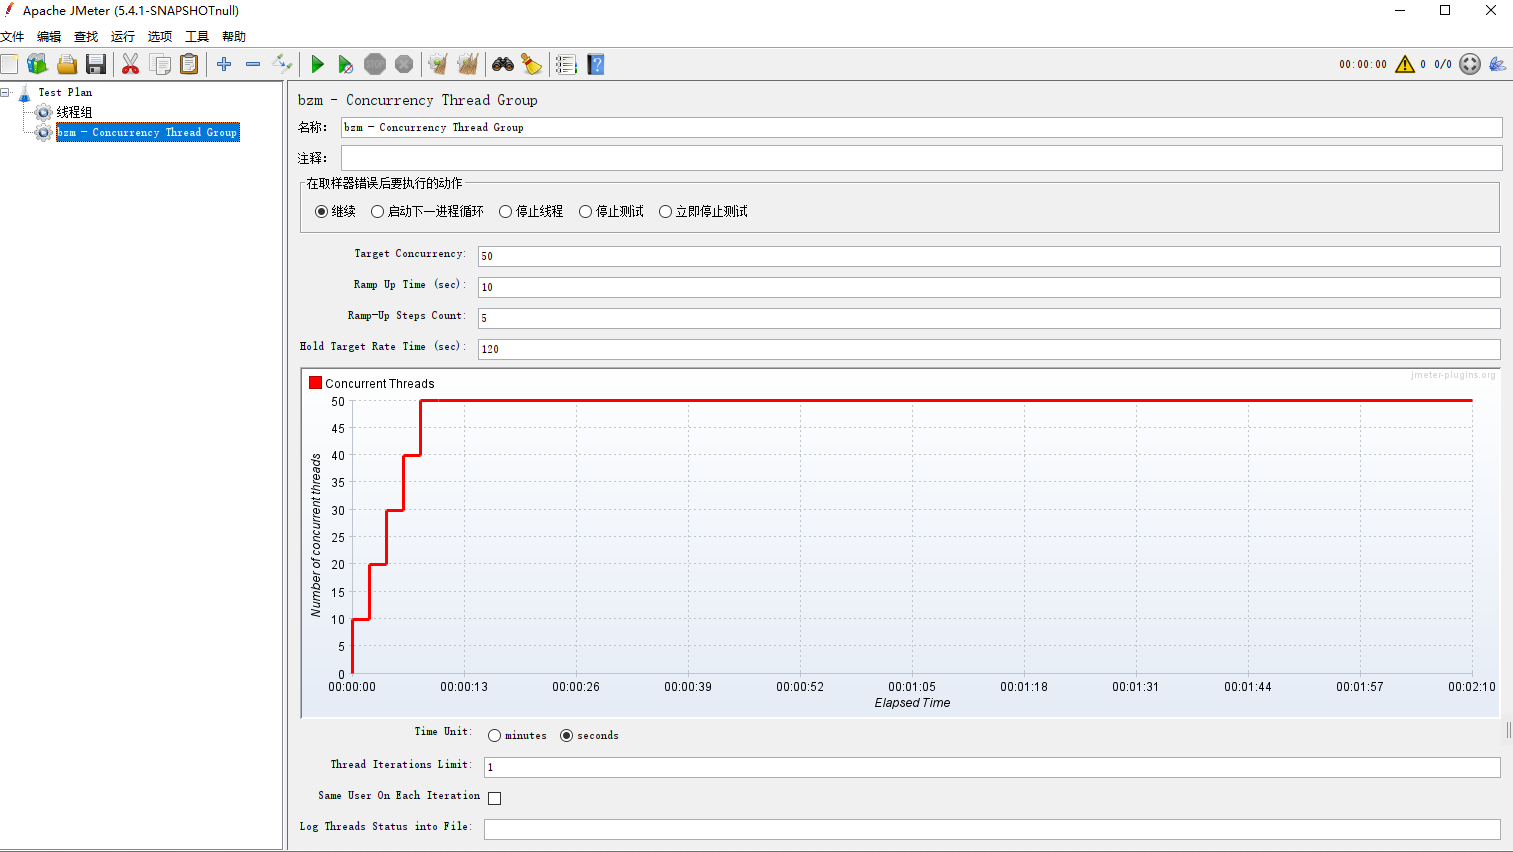This screenshot has width=1513, height=852.
Task: Click the 0/0 active threads counter
Action: coord(1443,64)
